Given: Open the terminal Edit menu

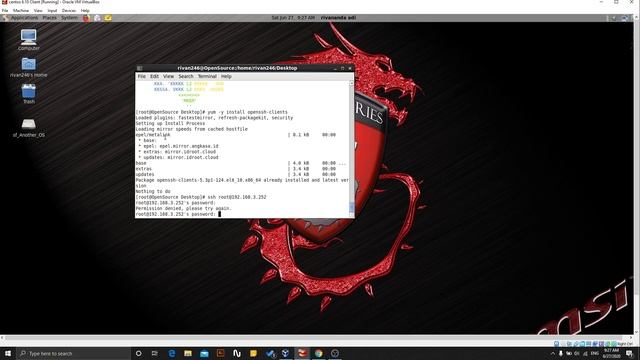Looking at the screenshot, I should (x=154, y=76).
